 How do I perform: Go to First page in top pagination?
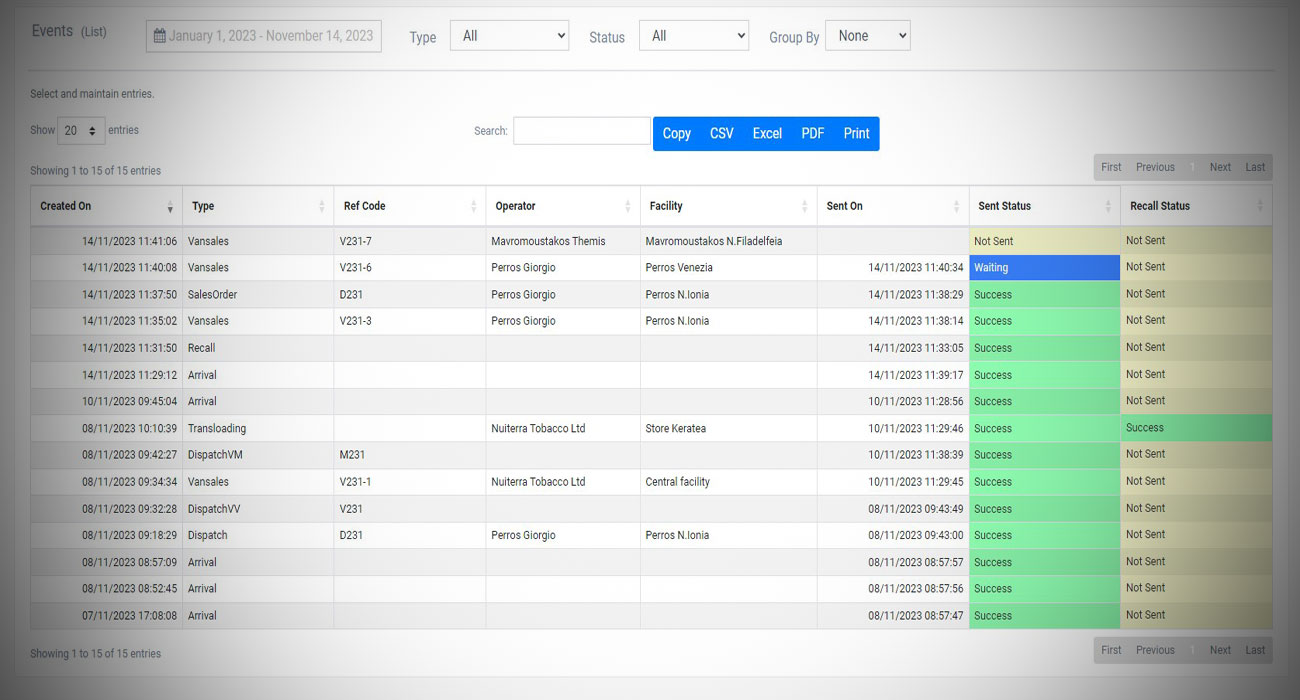[1111, 167]
